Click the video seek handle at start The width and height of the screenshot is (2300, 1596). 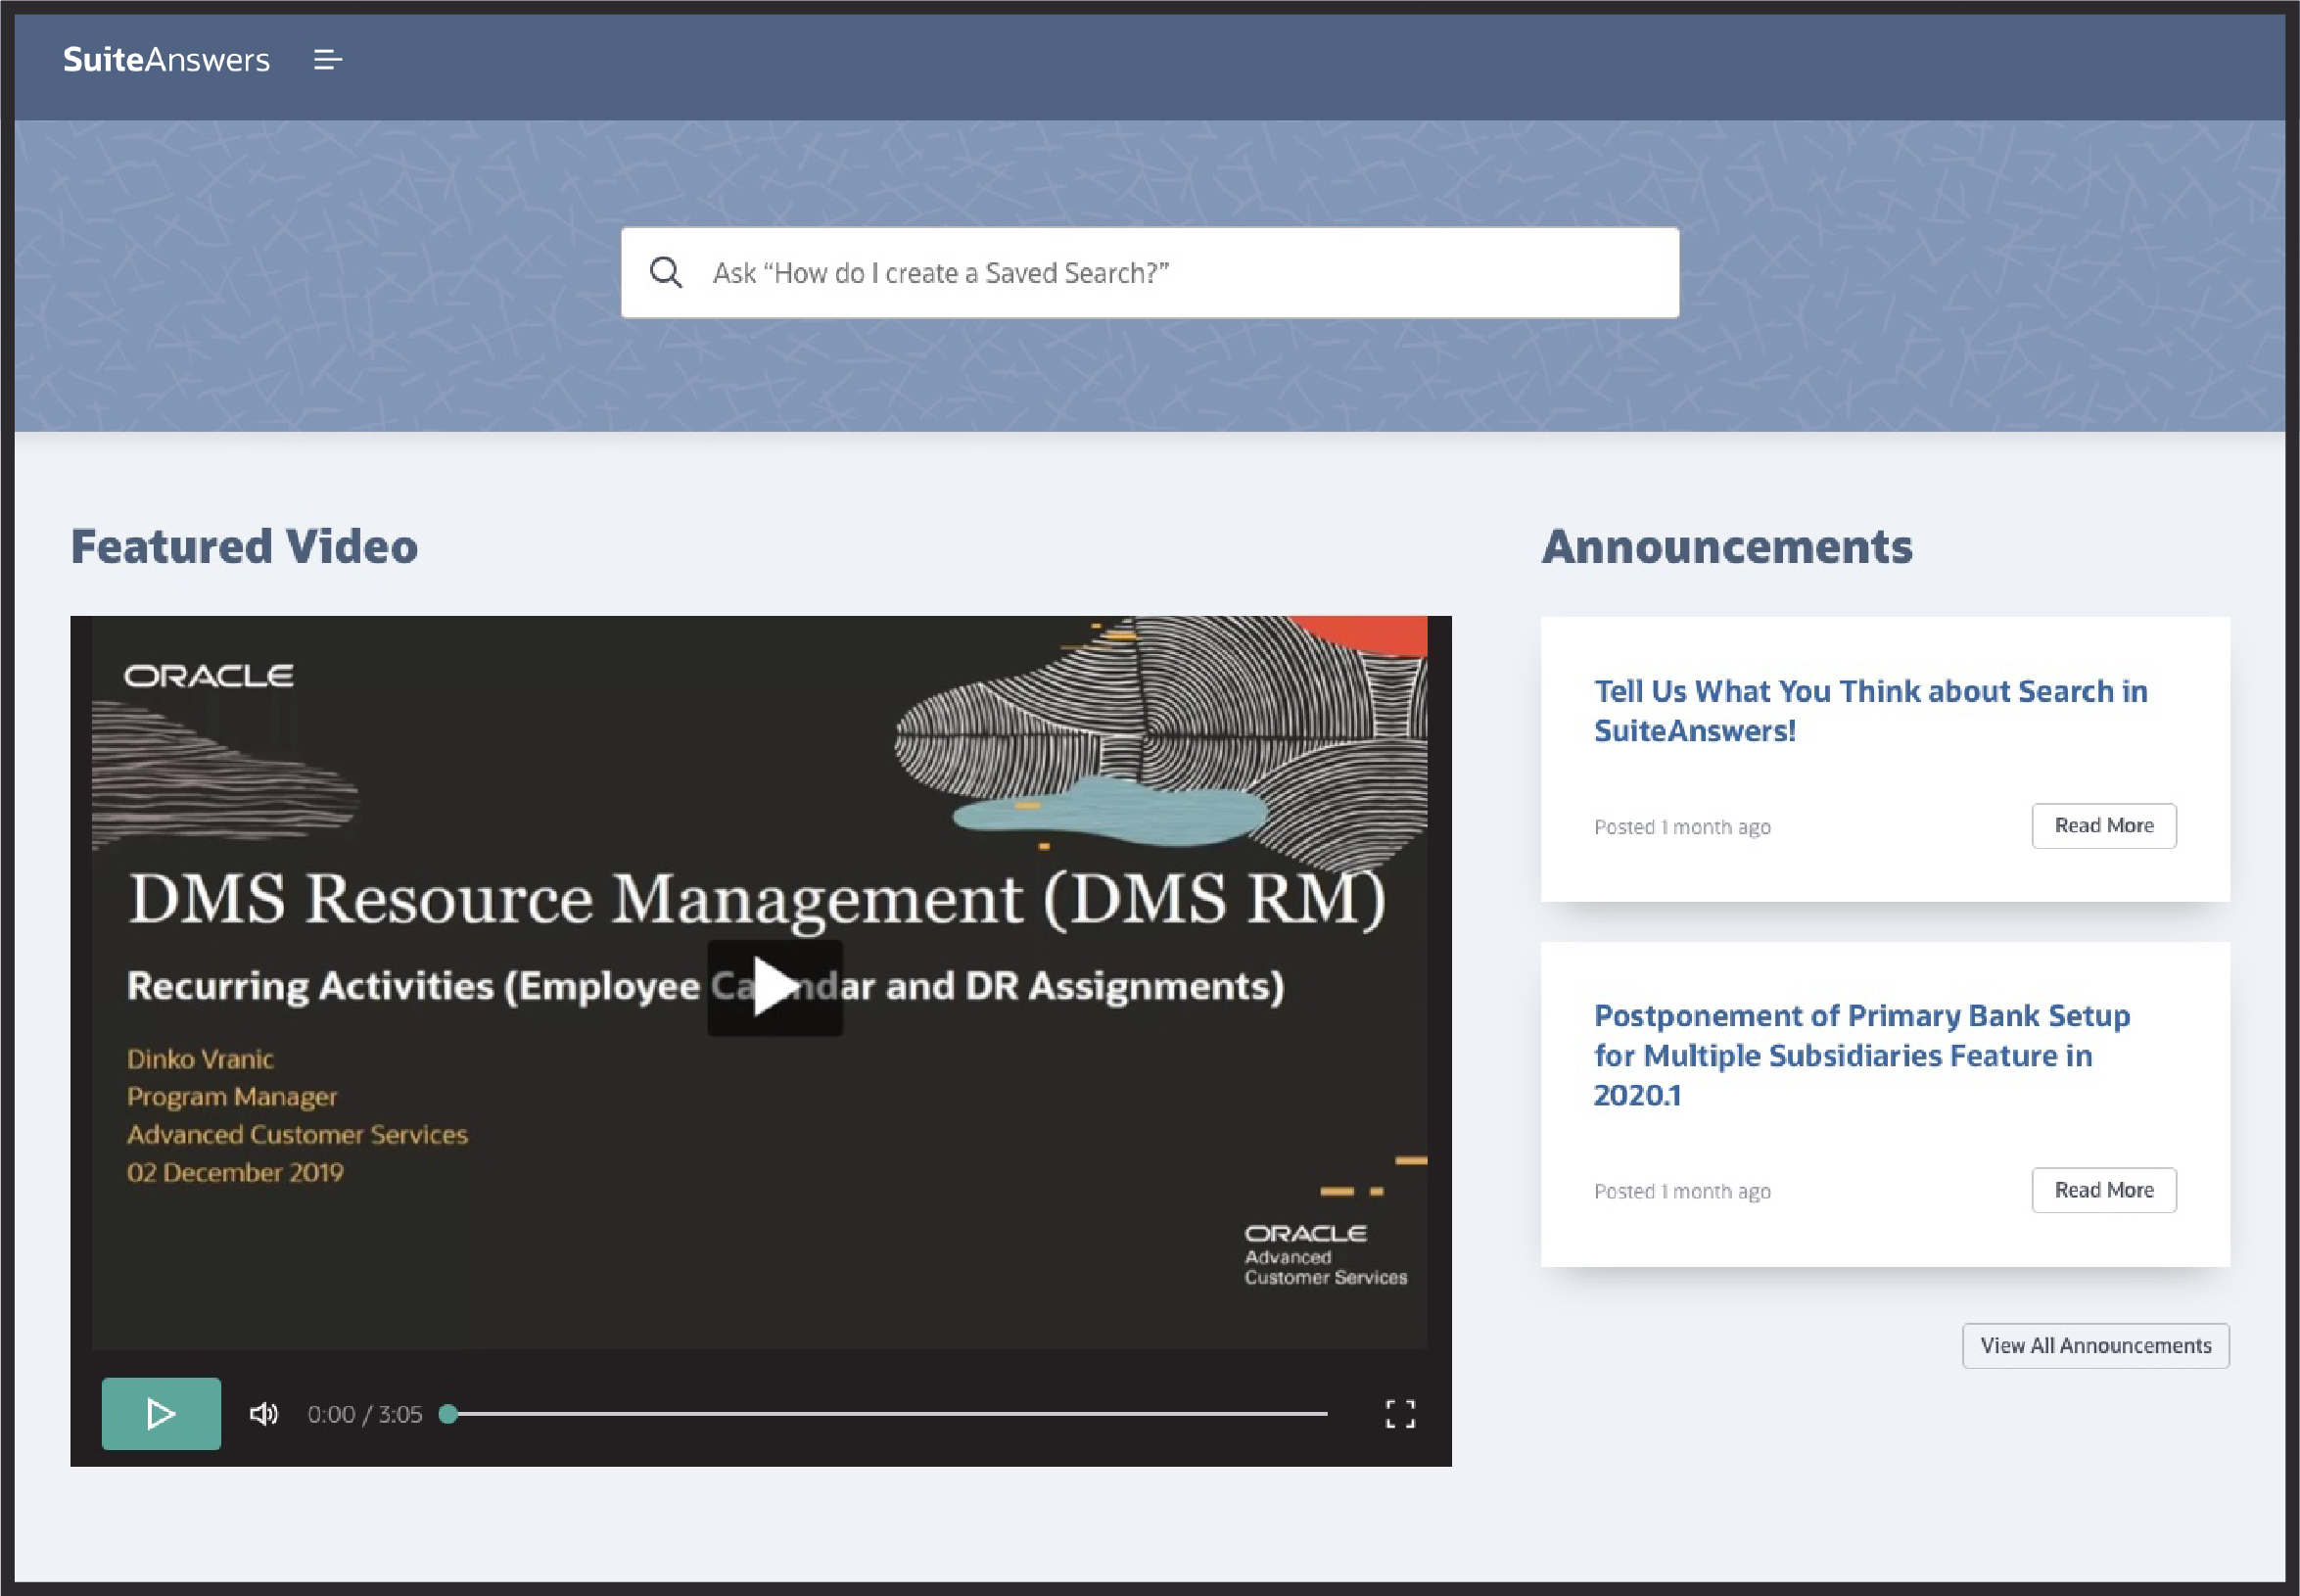(x=449, y=1413)
